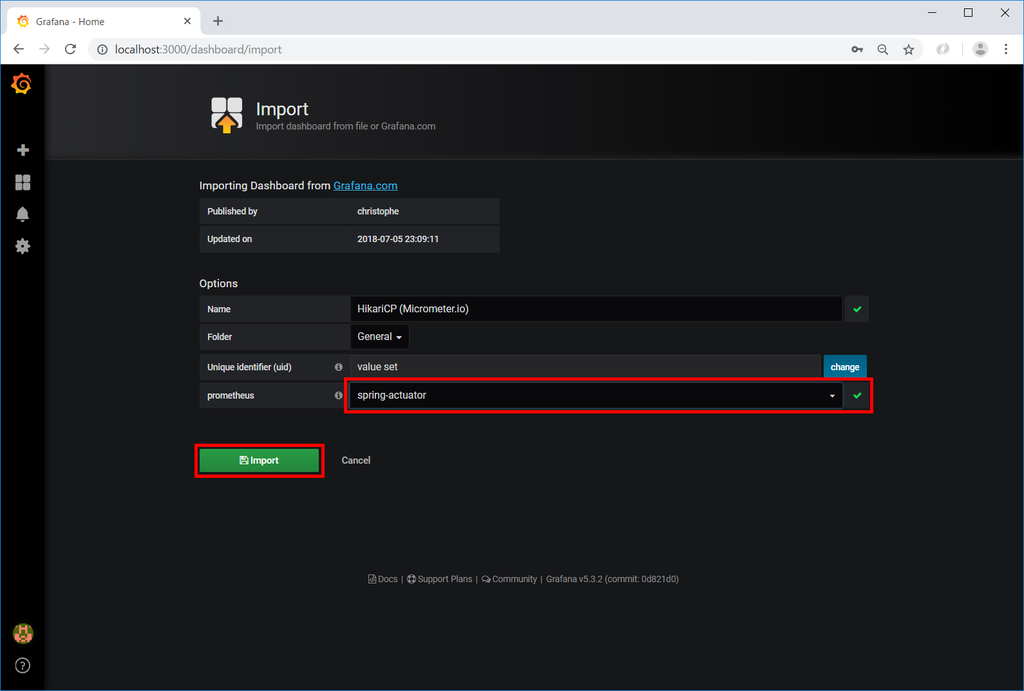Click the Name field HikariCP (Micrometer.io)

pyautogui.click(x=596, y=309)
